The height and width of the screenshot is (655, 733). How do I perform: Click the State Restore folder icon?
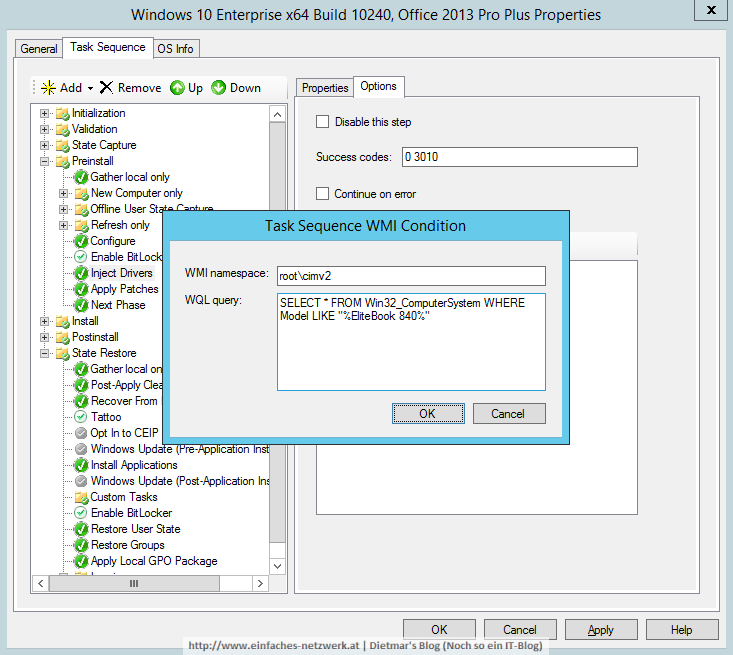point(63,353)
